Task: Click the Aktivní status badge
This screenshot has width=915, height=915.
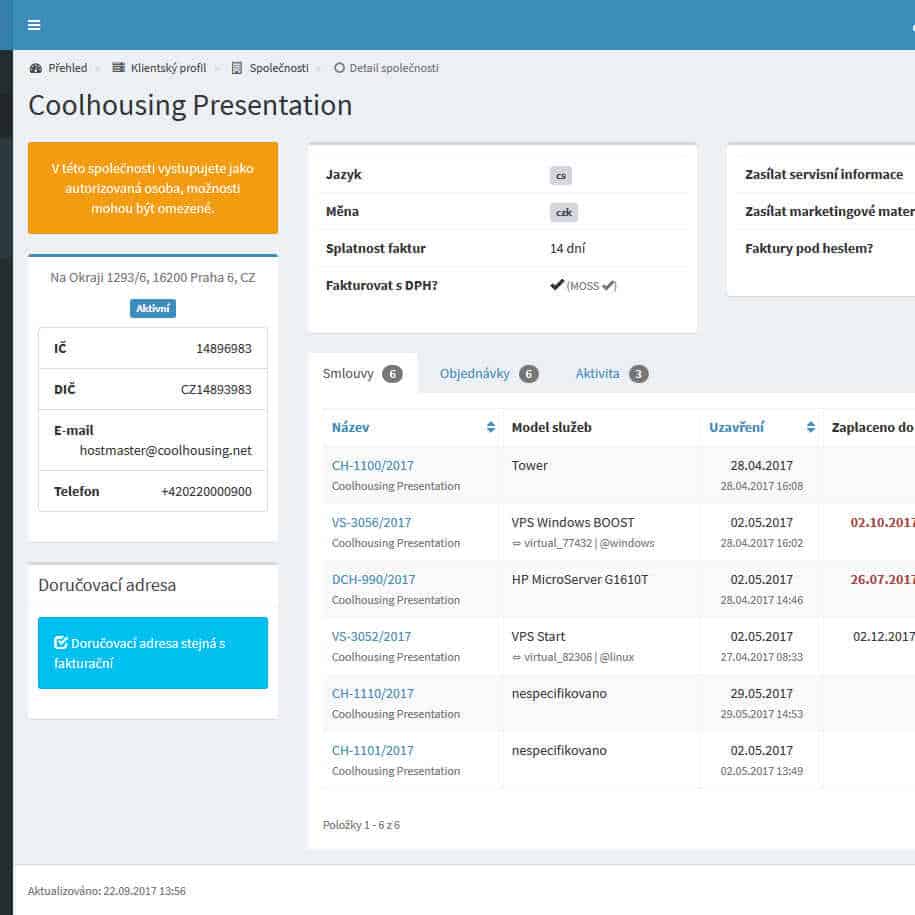Action: [x=153, y=308]
